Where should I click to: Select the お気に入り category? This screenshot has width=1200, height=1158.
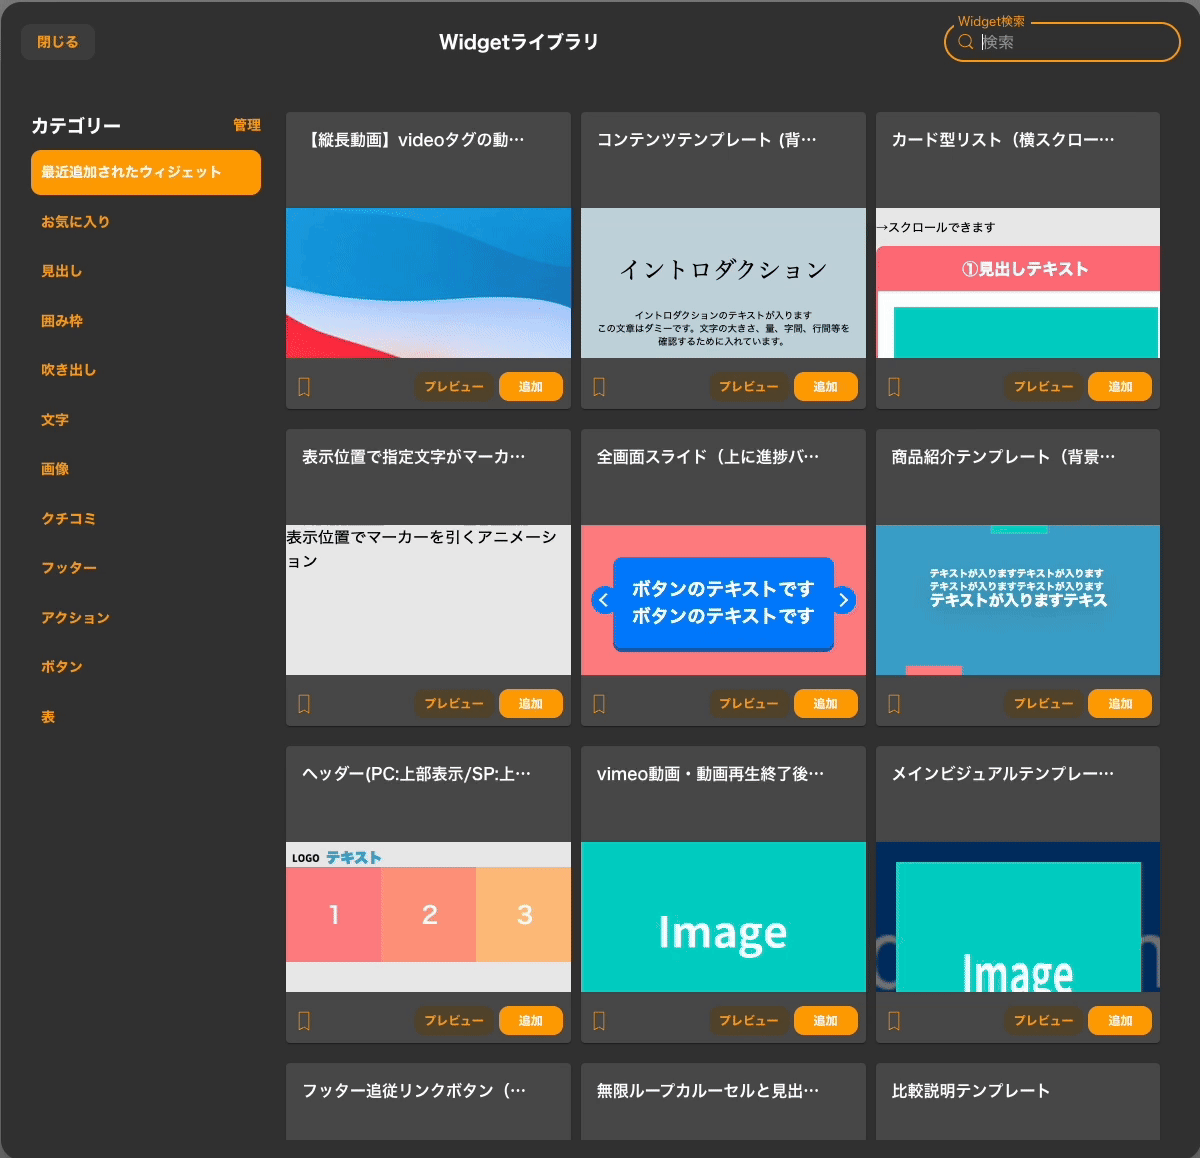[x=75, y=222]
